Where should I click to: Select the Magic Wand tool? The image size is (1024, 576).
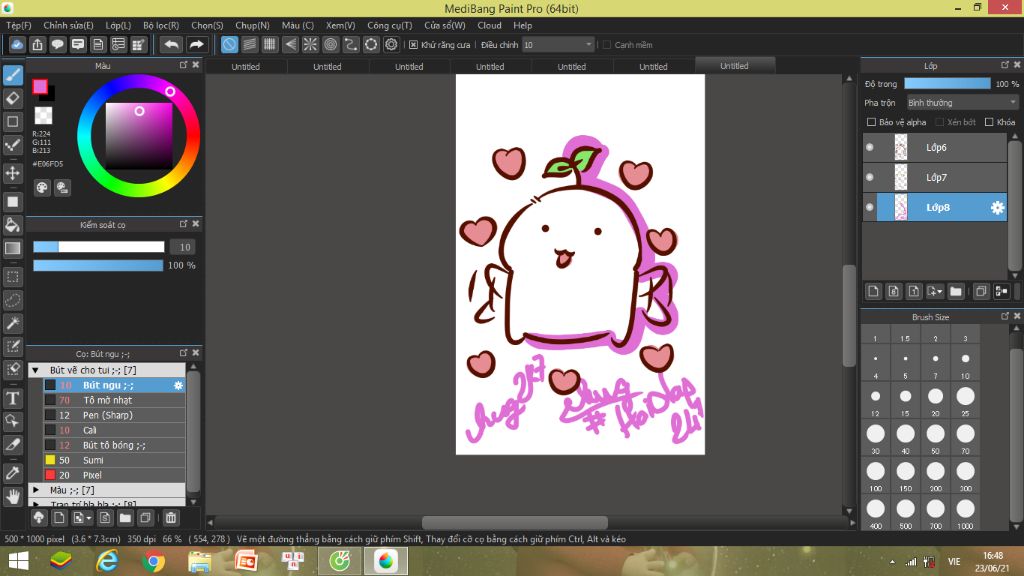13,323
